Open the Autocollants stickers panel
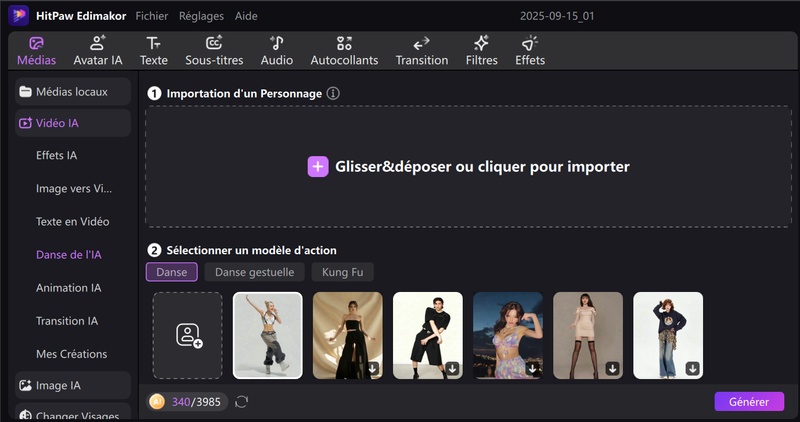The image size is (800, 422). click(344, 51)
